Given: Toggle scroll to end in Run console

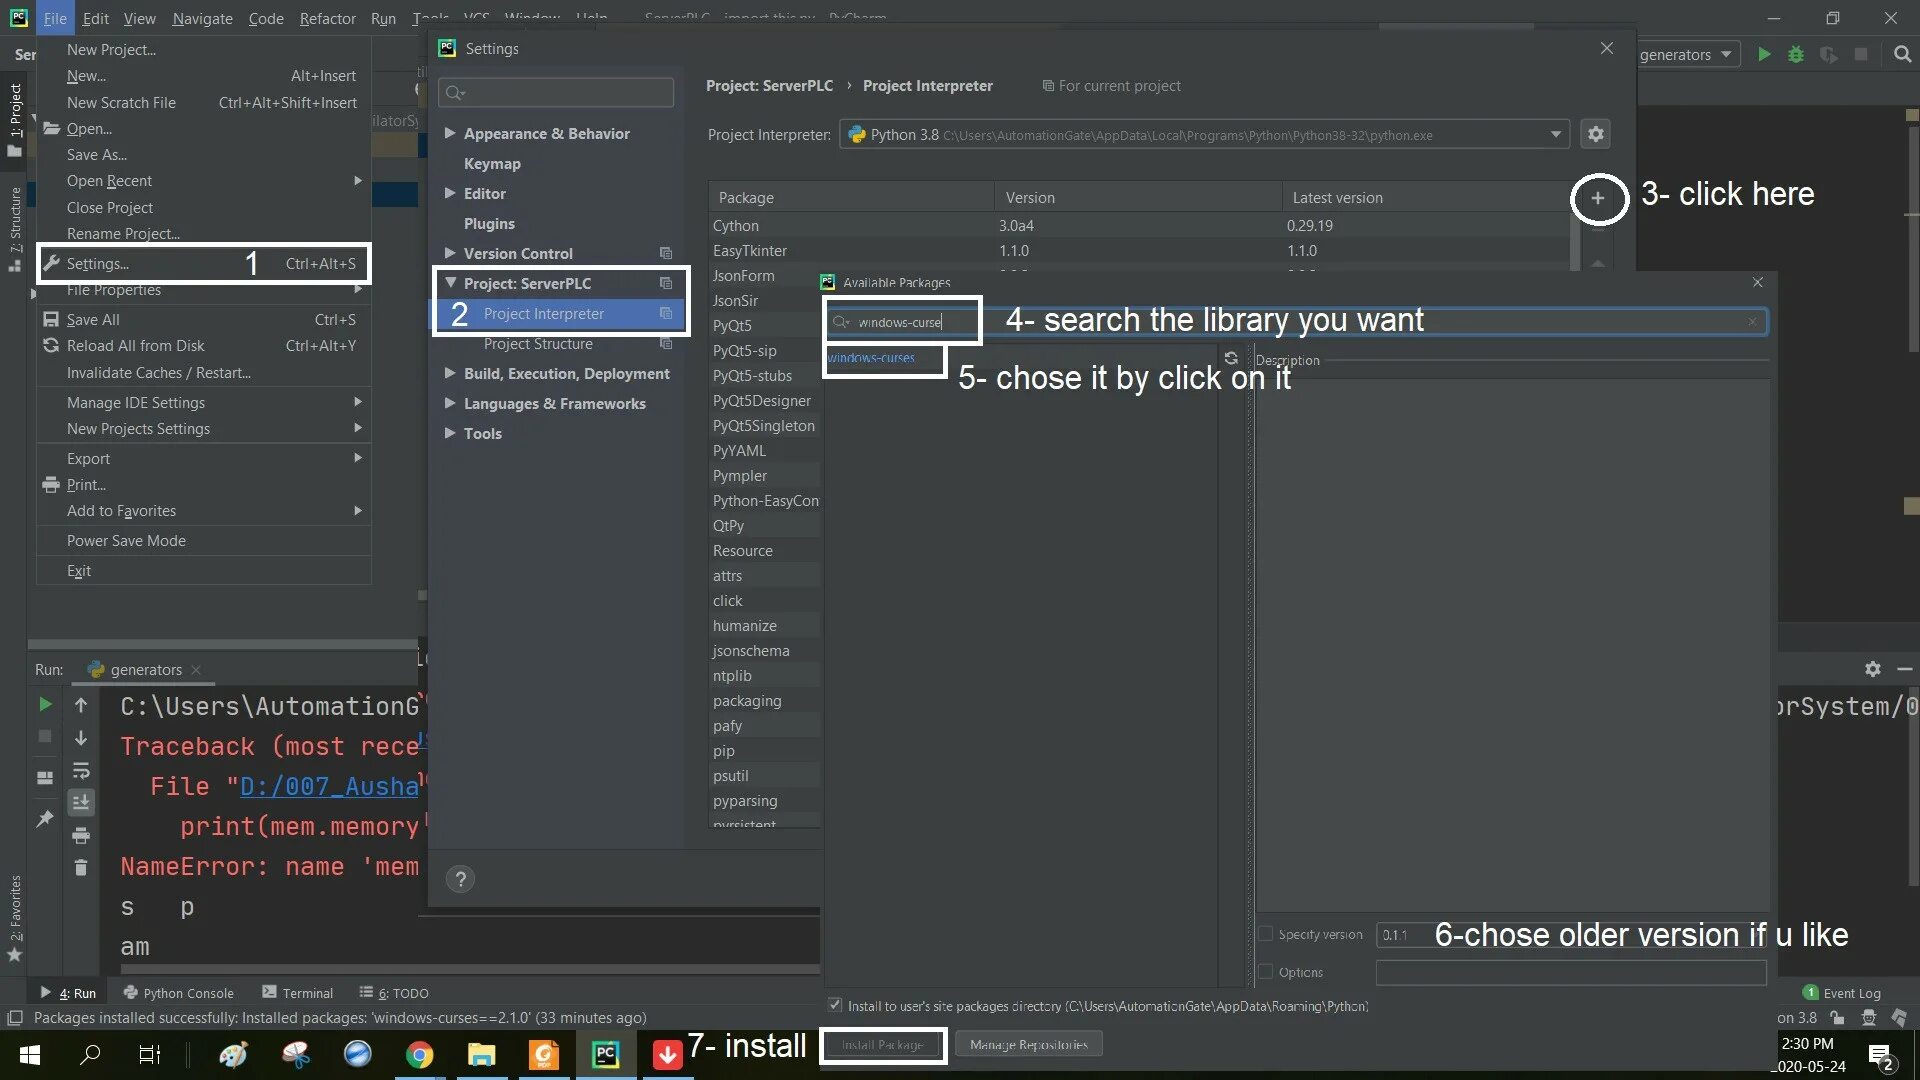Looking at the screenshot, I should coord(81,802).
